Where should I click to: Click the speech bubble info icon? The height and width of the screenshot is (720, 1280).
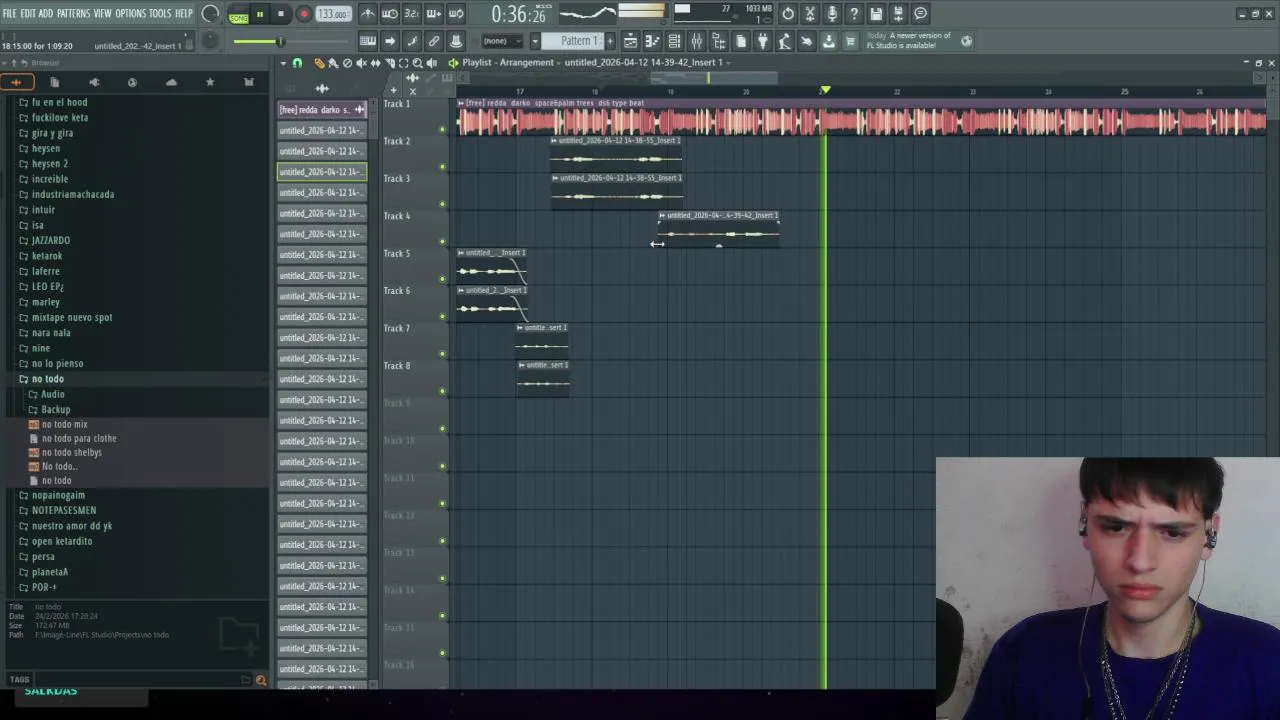click(x=921, y=14)
